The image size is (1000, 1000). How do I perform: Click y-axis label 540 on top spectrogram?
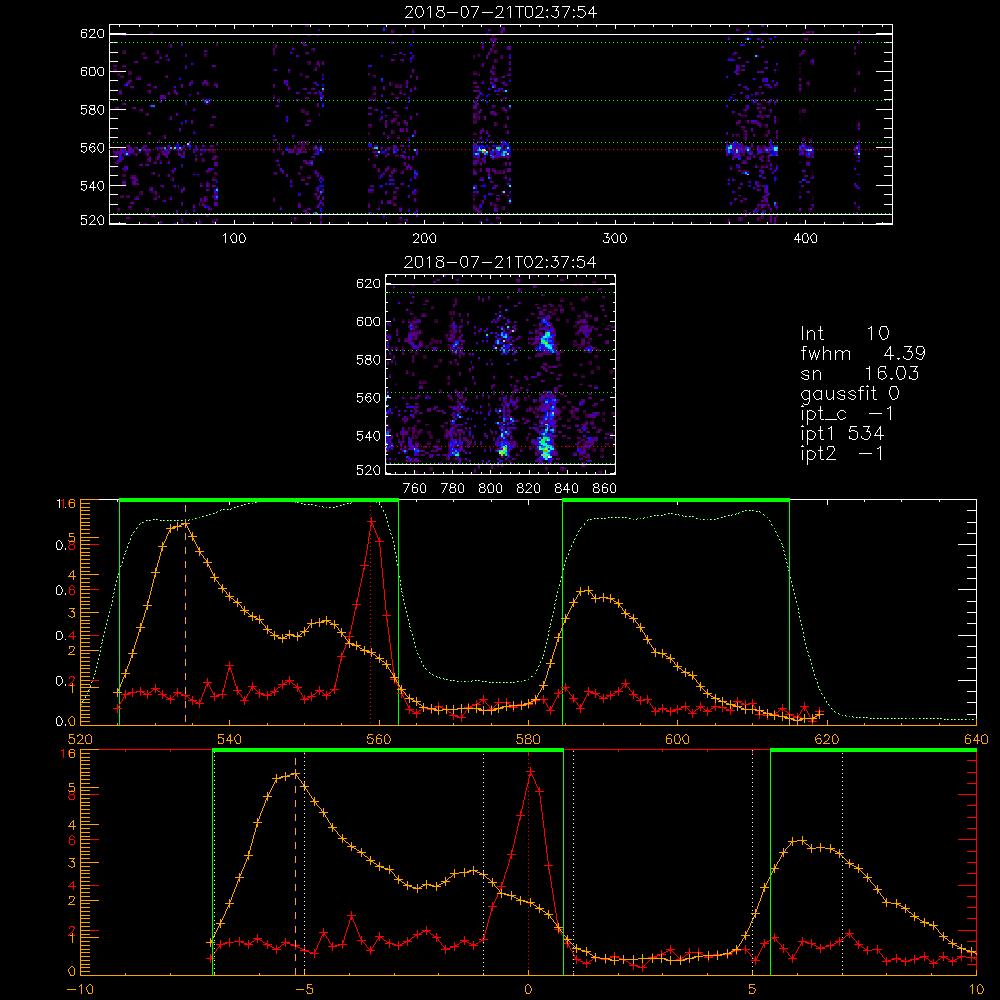(92, 186)
